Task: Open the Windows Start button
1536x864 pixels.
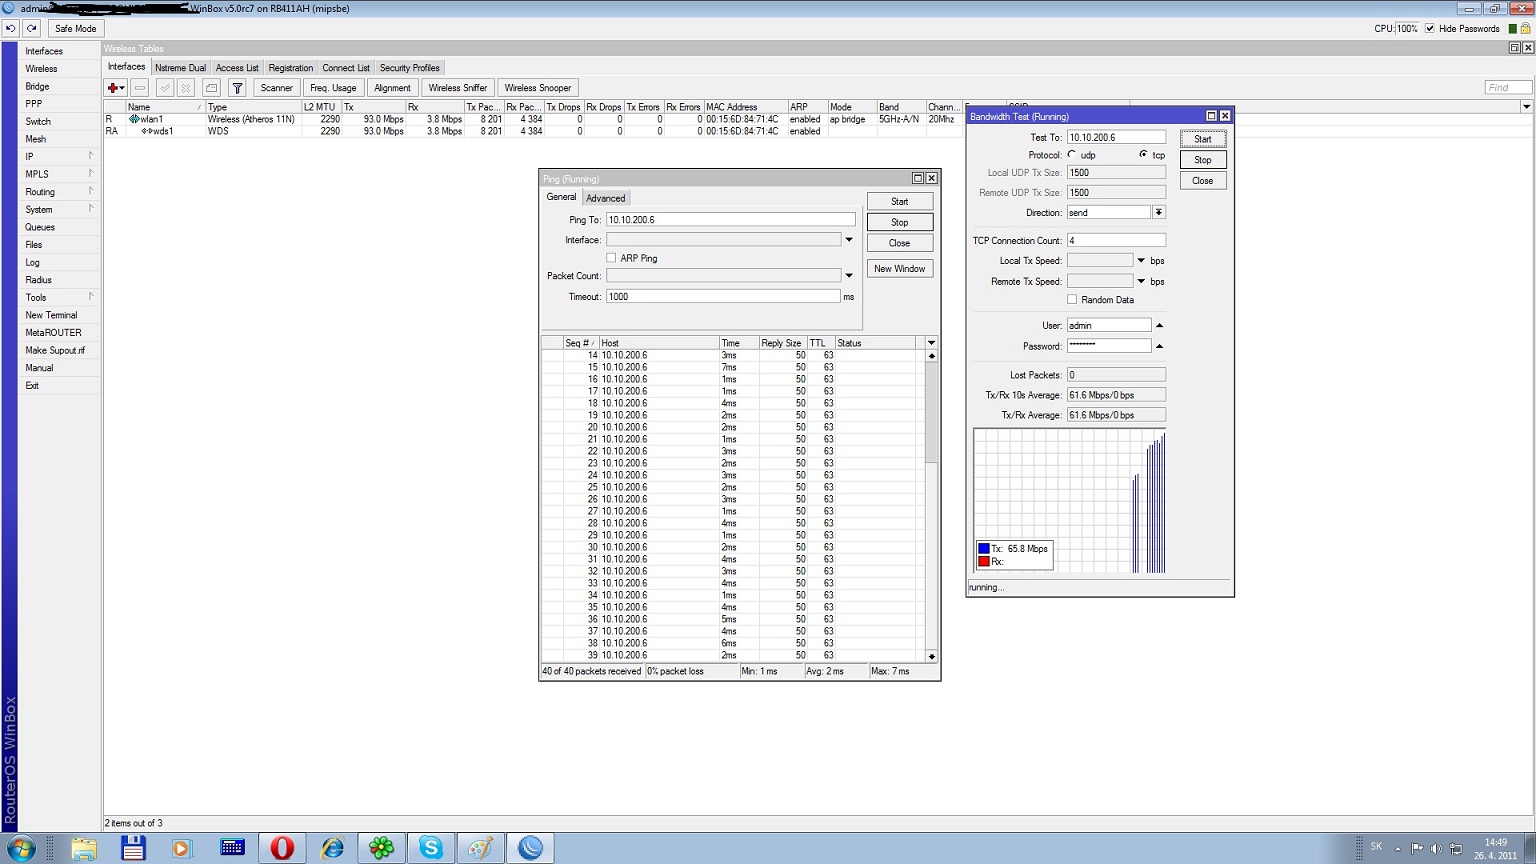Action: 19,848
